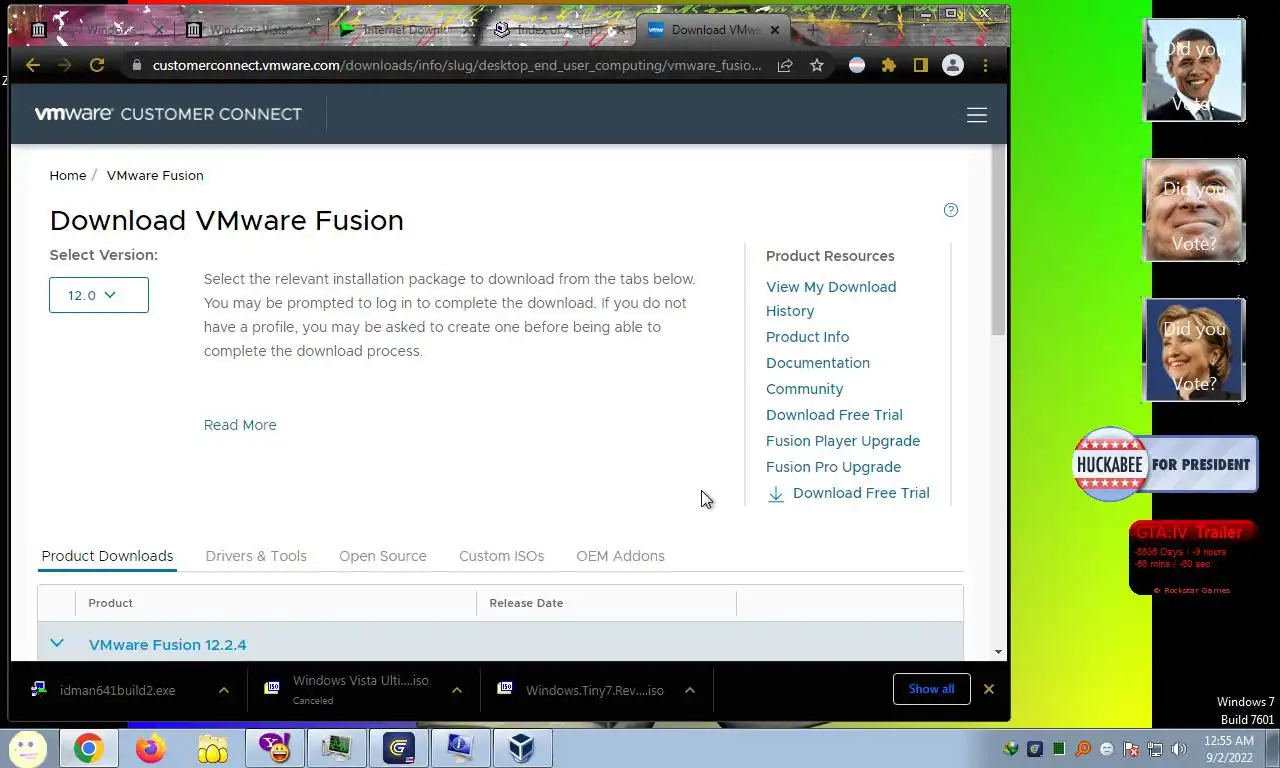
Task: Switch to the Product Downloads tab
Action: 107,556
